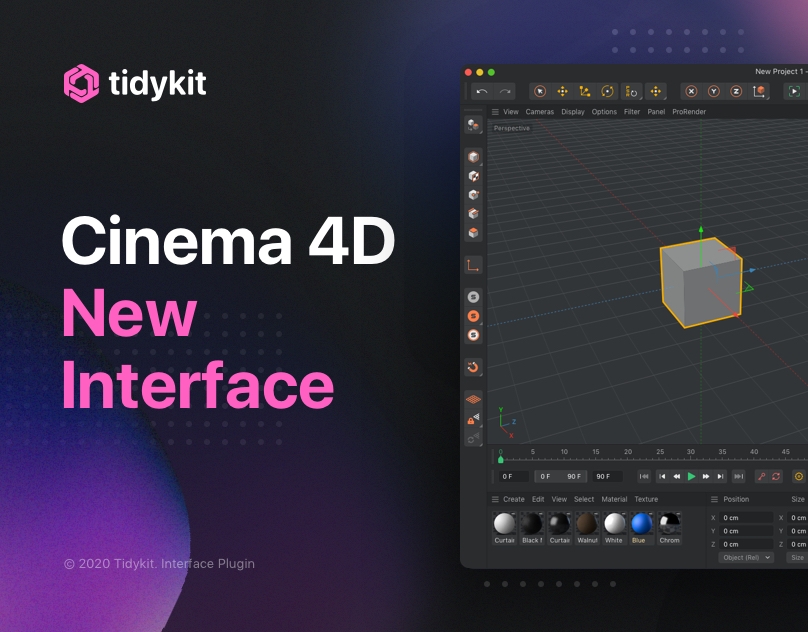Enable Viewport Solo Hierarchy (white S, orange ring)
Image resolution: width=808 pixels, height=632 pixels.
(473, 335)
